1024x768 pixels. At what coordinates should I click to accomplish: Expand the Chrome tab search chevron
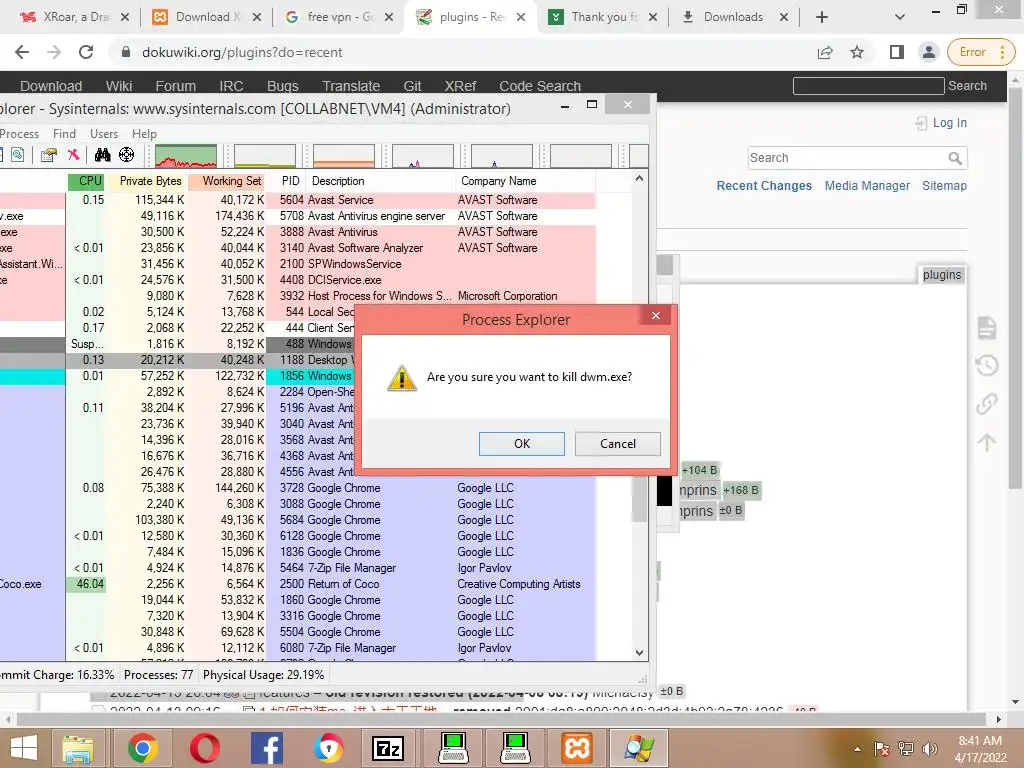point(899,17)
